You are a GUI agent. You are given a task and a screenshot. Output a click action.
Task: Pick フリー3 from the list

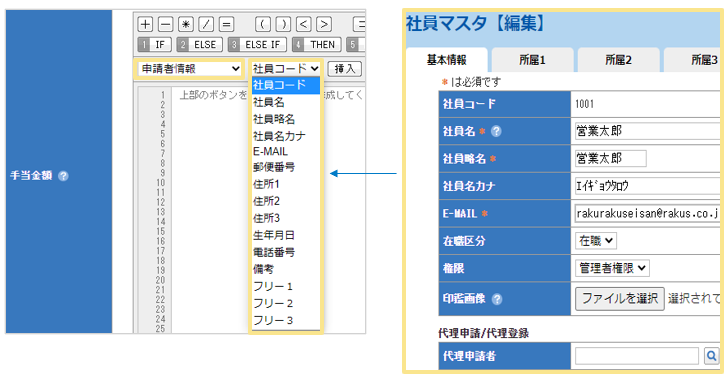286,320
